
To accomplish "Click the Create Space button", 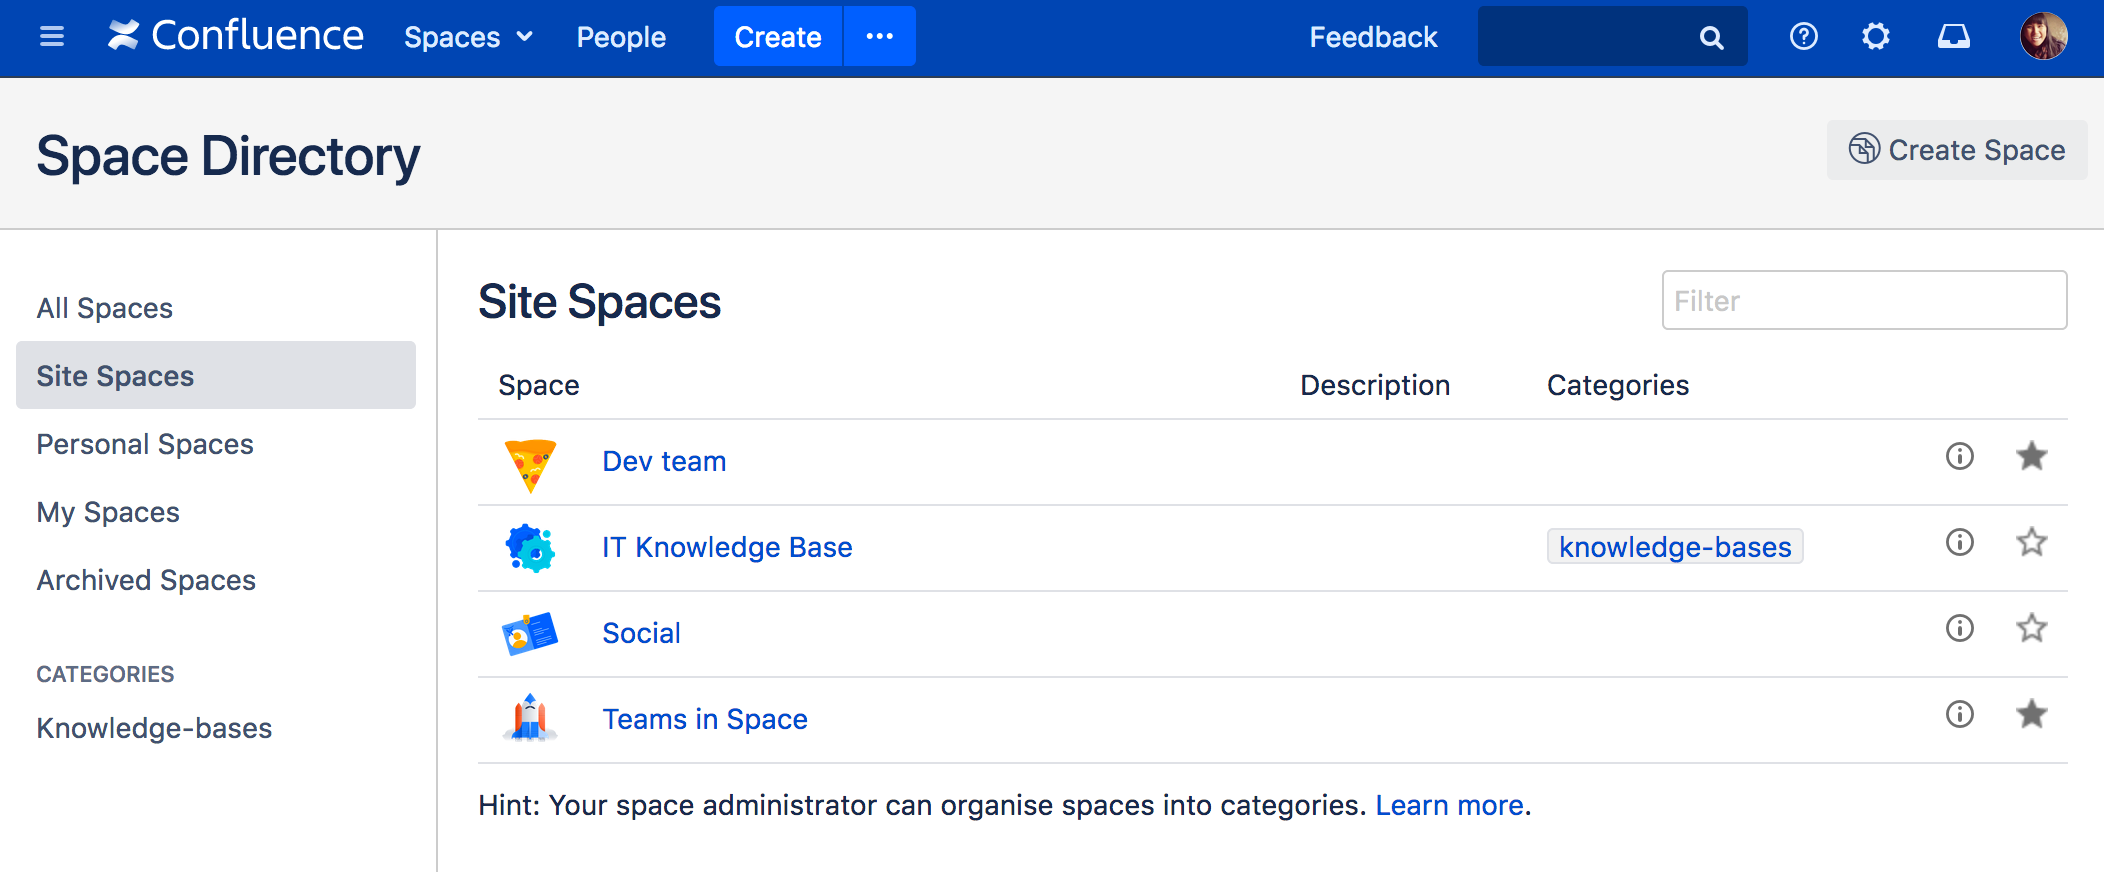I will click(1956, 150).
